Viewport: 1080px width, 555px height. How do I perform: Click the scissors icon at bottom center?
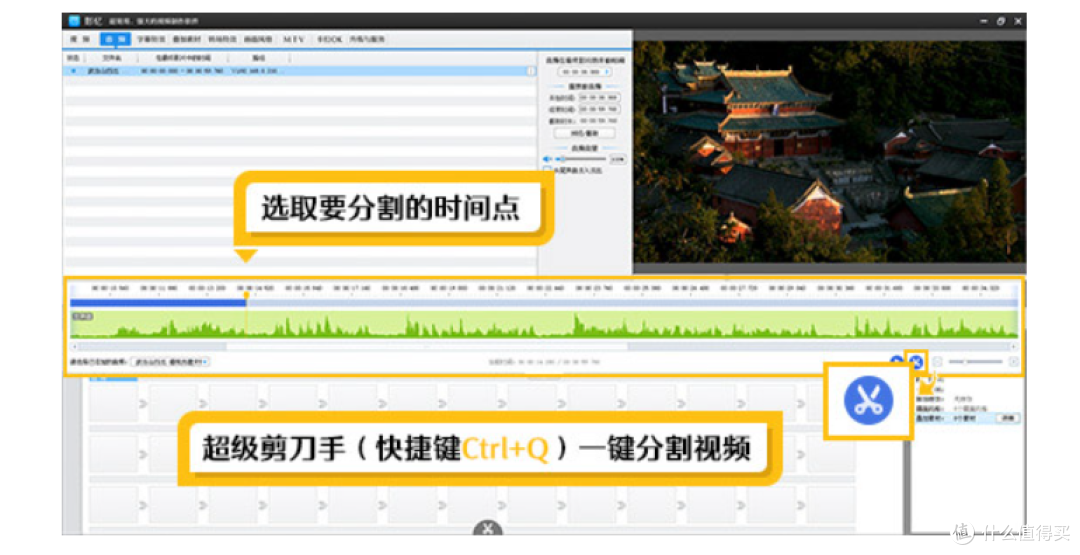point(488,529)
